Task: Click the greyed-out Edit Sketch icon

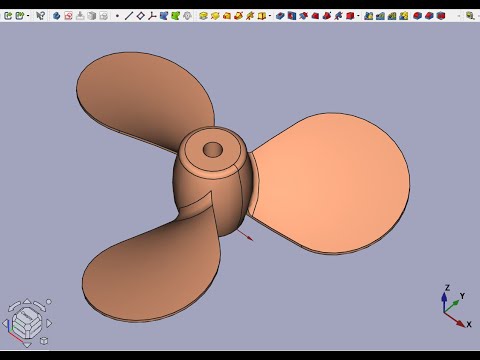Action: (80, 15)
